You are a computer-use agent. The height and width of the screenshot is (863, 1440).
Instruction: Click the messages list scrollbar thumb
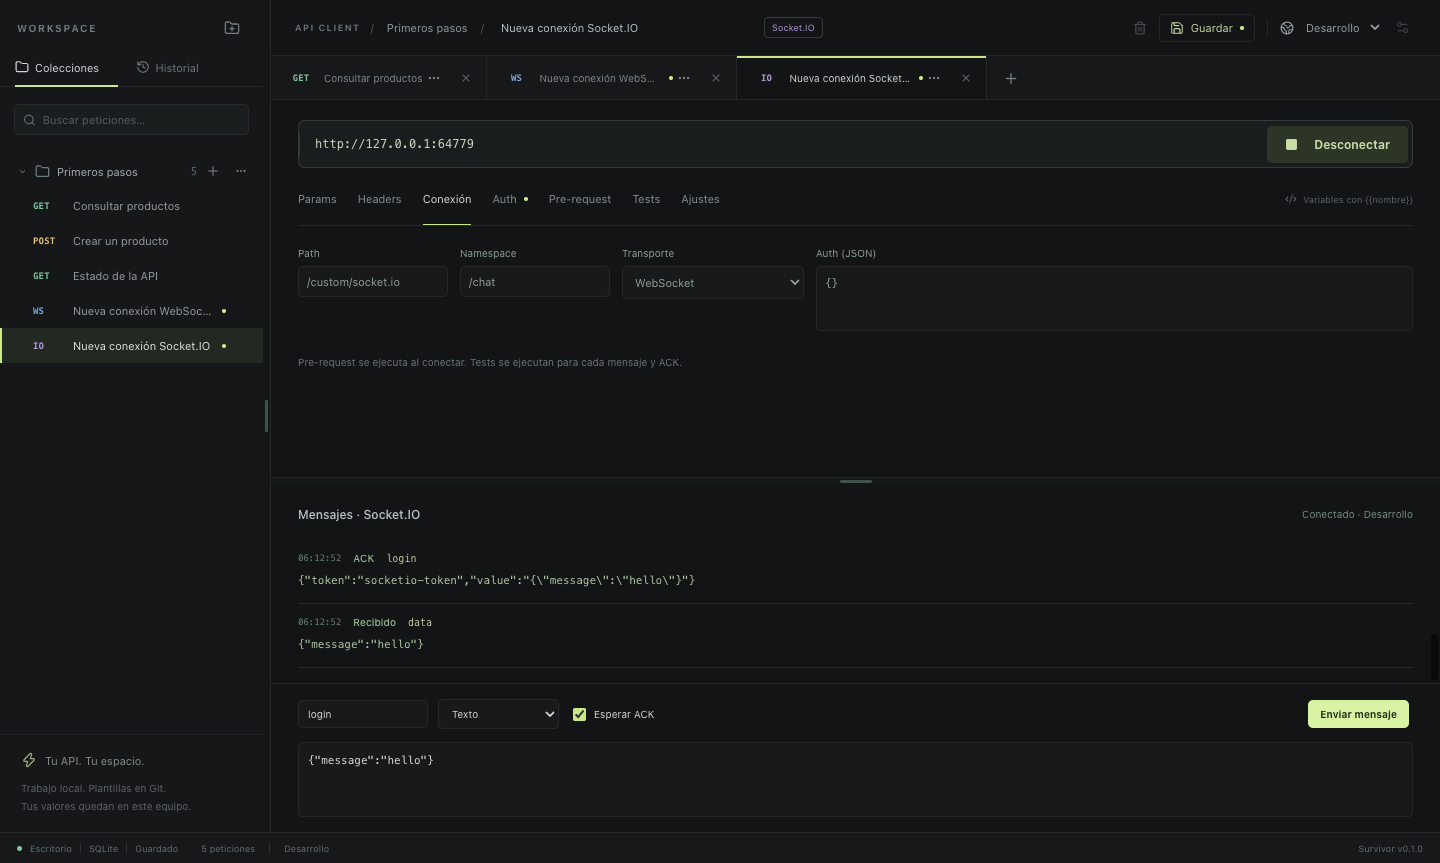pos(1435,657)
